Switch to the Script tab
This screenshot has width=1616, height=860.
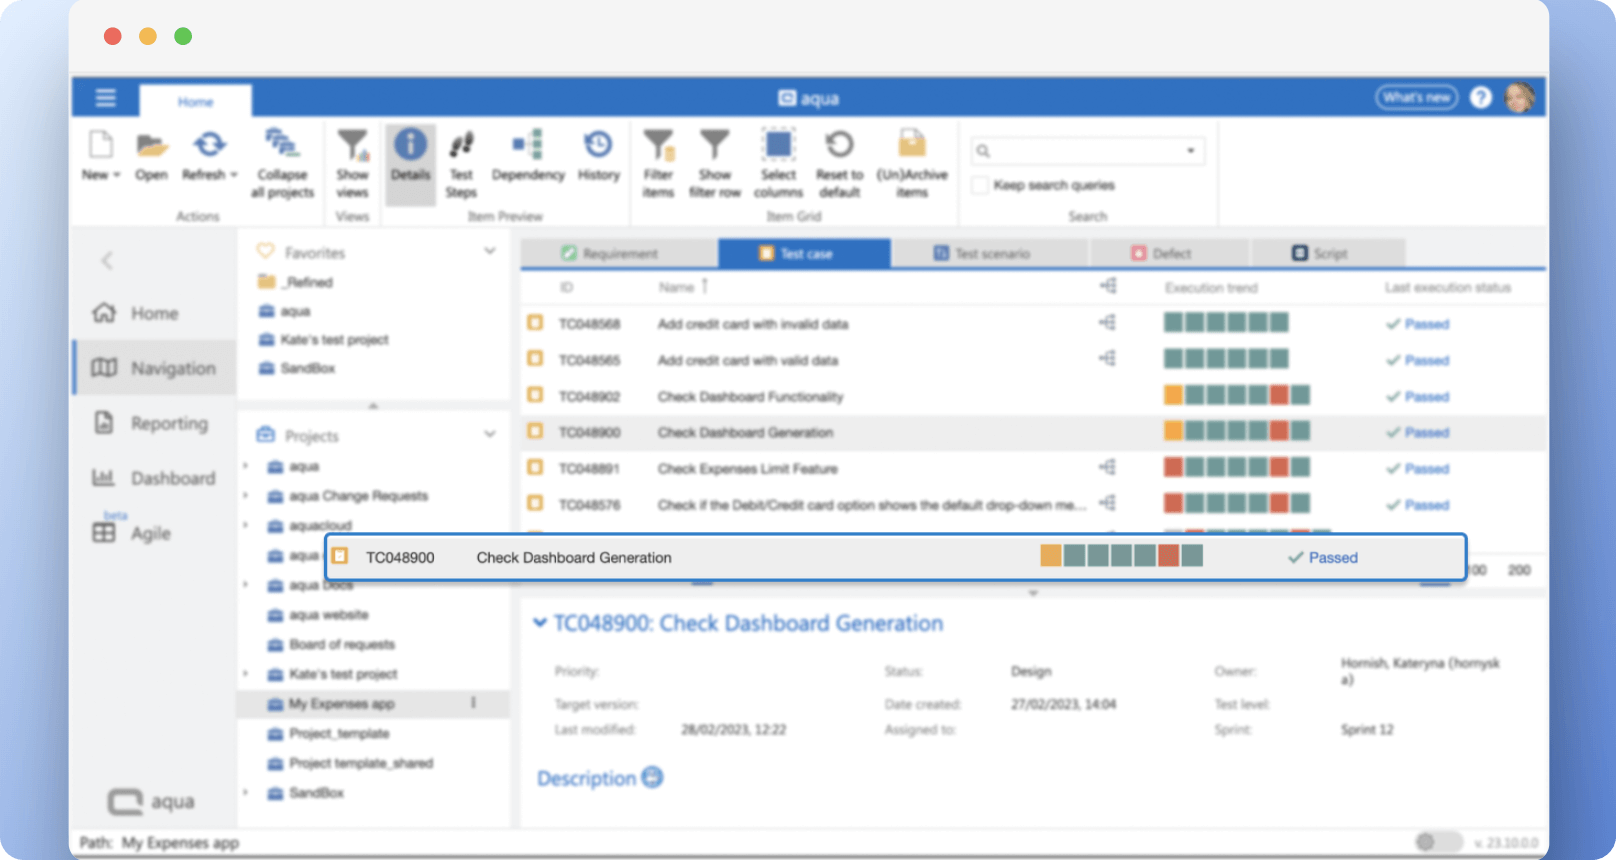pyautogui.click(x=1328, y=253)
